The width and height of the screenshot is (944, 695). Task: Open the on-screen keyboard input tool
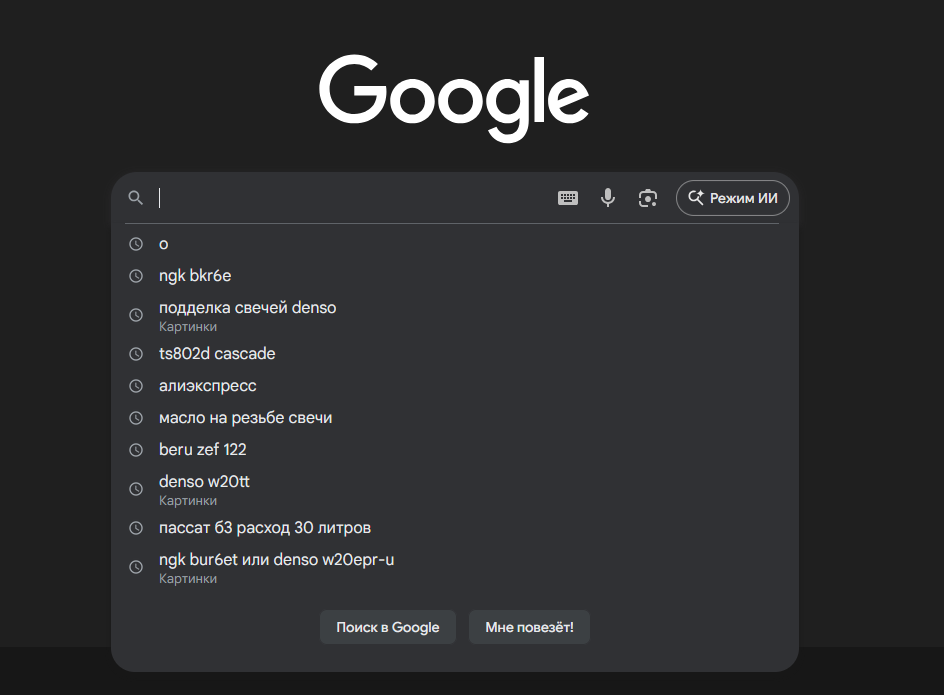pyautogui.click(x=568, y=198)
